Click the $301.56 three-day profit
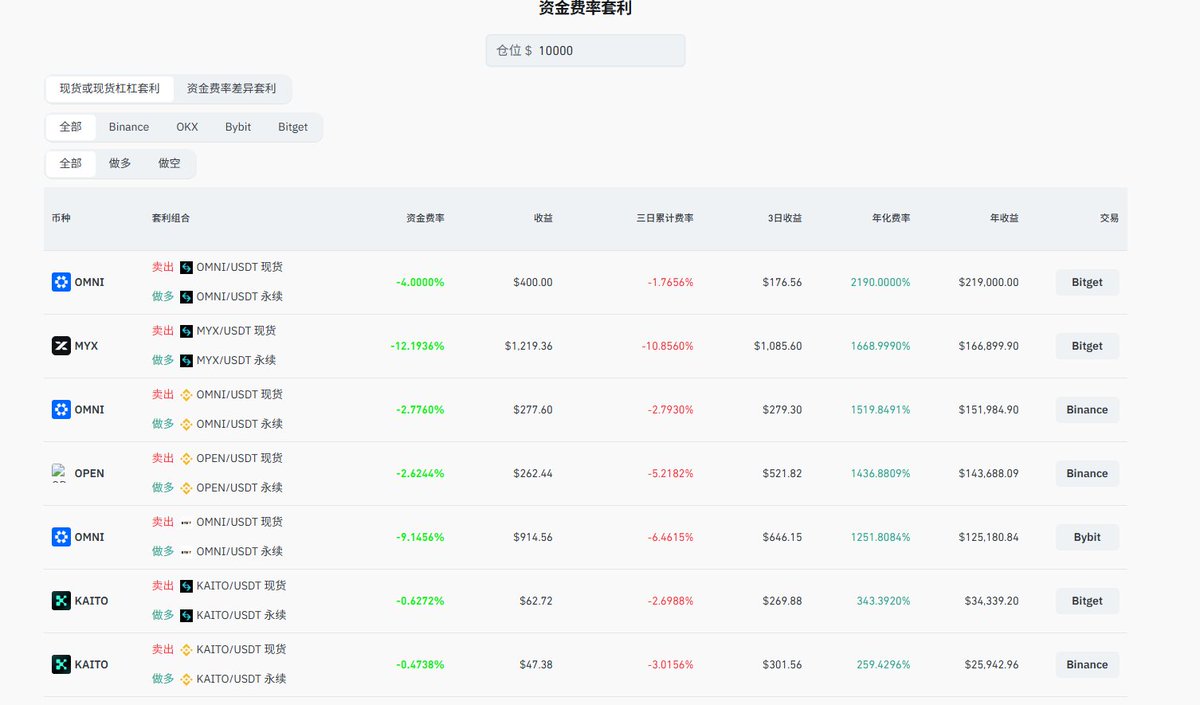This screenshot has height=705, width=1200. (781, 665)
